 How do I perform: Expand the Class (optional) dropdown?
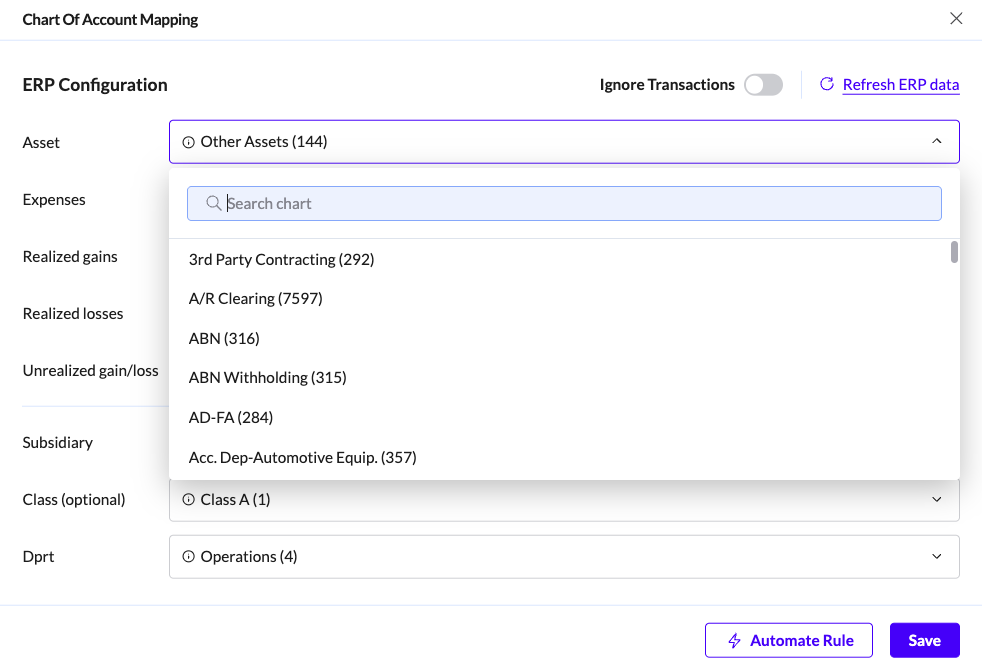(x=936, y=499)
